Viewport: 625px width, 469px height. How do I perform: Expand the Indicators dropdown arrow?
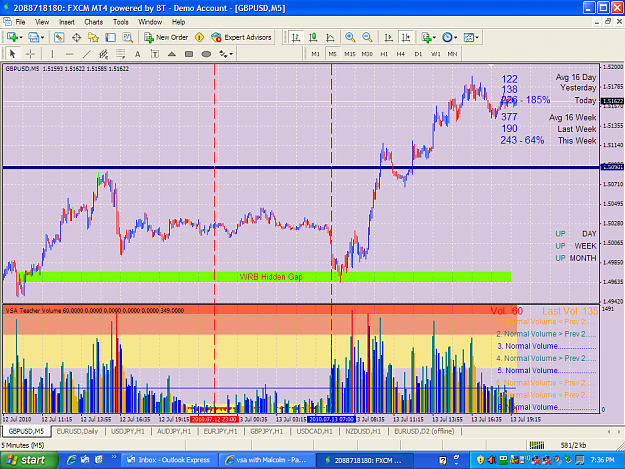(x=434, y=37)
